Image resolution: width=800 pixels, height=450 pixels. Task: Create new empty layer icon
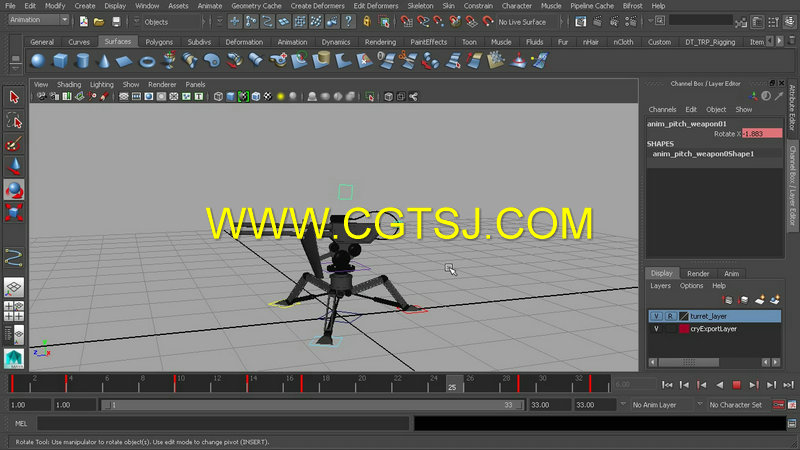click(x=759, y=300)
